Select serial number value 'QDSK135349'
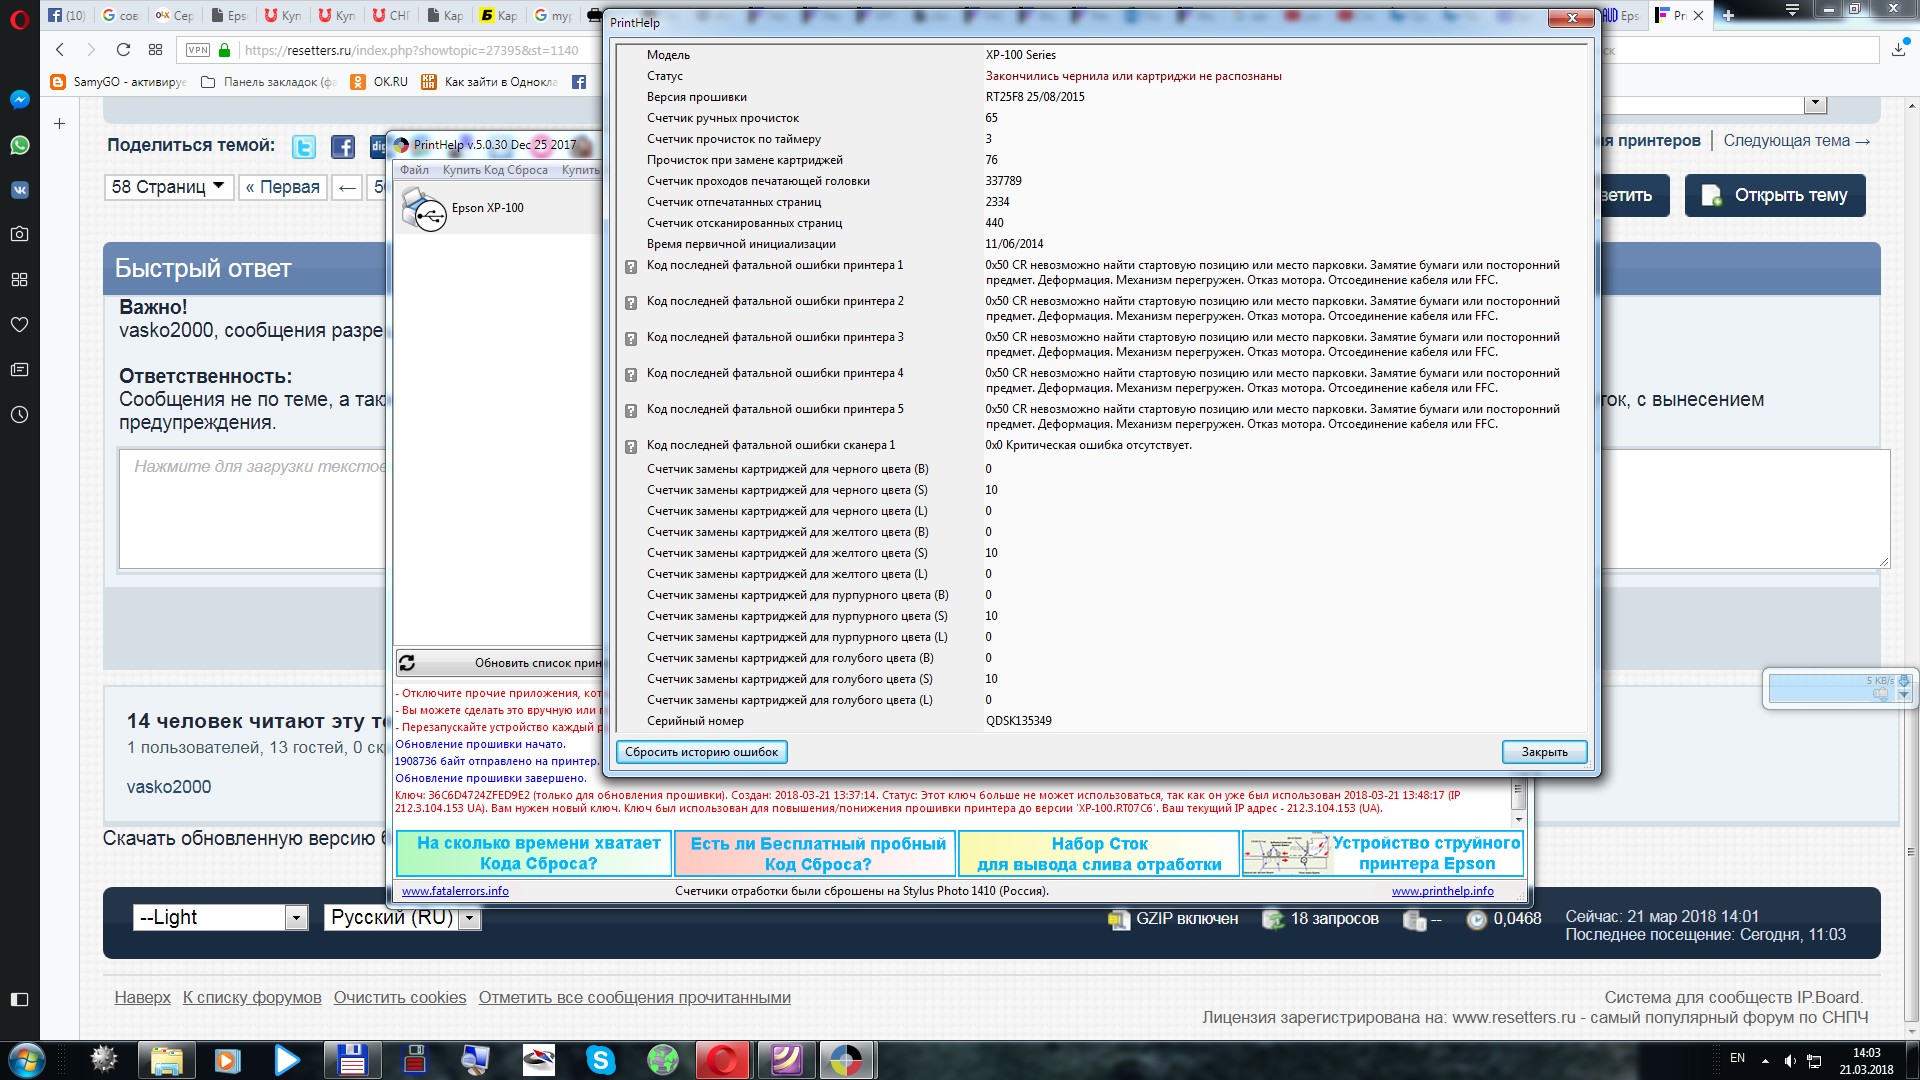 tap(1018, 721)
